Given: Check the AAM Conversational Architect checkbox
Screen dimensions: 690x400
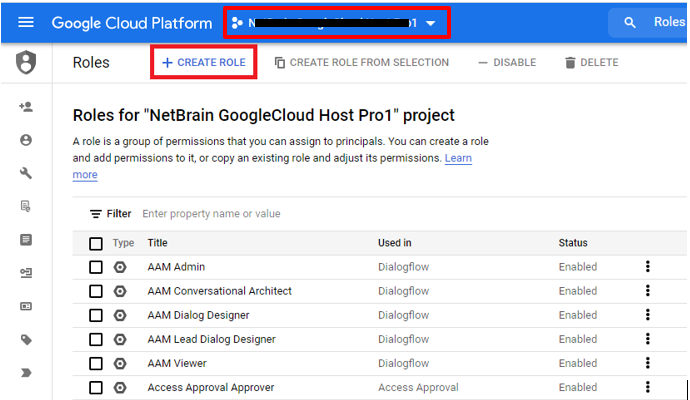Looking at the screenshot, I should (95, 291).
